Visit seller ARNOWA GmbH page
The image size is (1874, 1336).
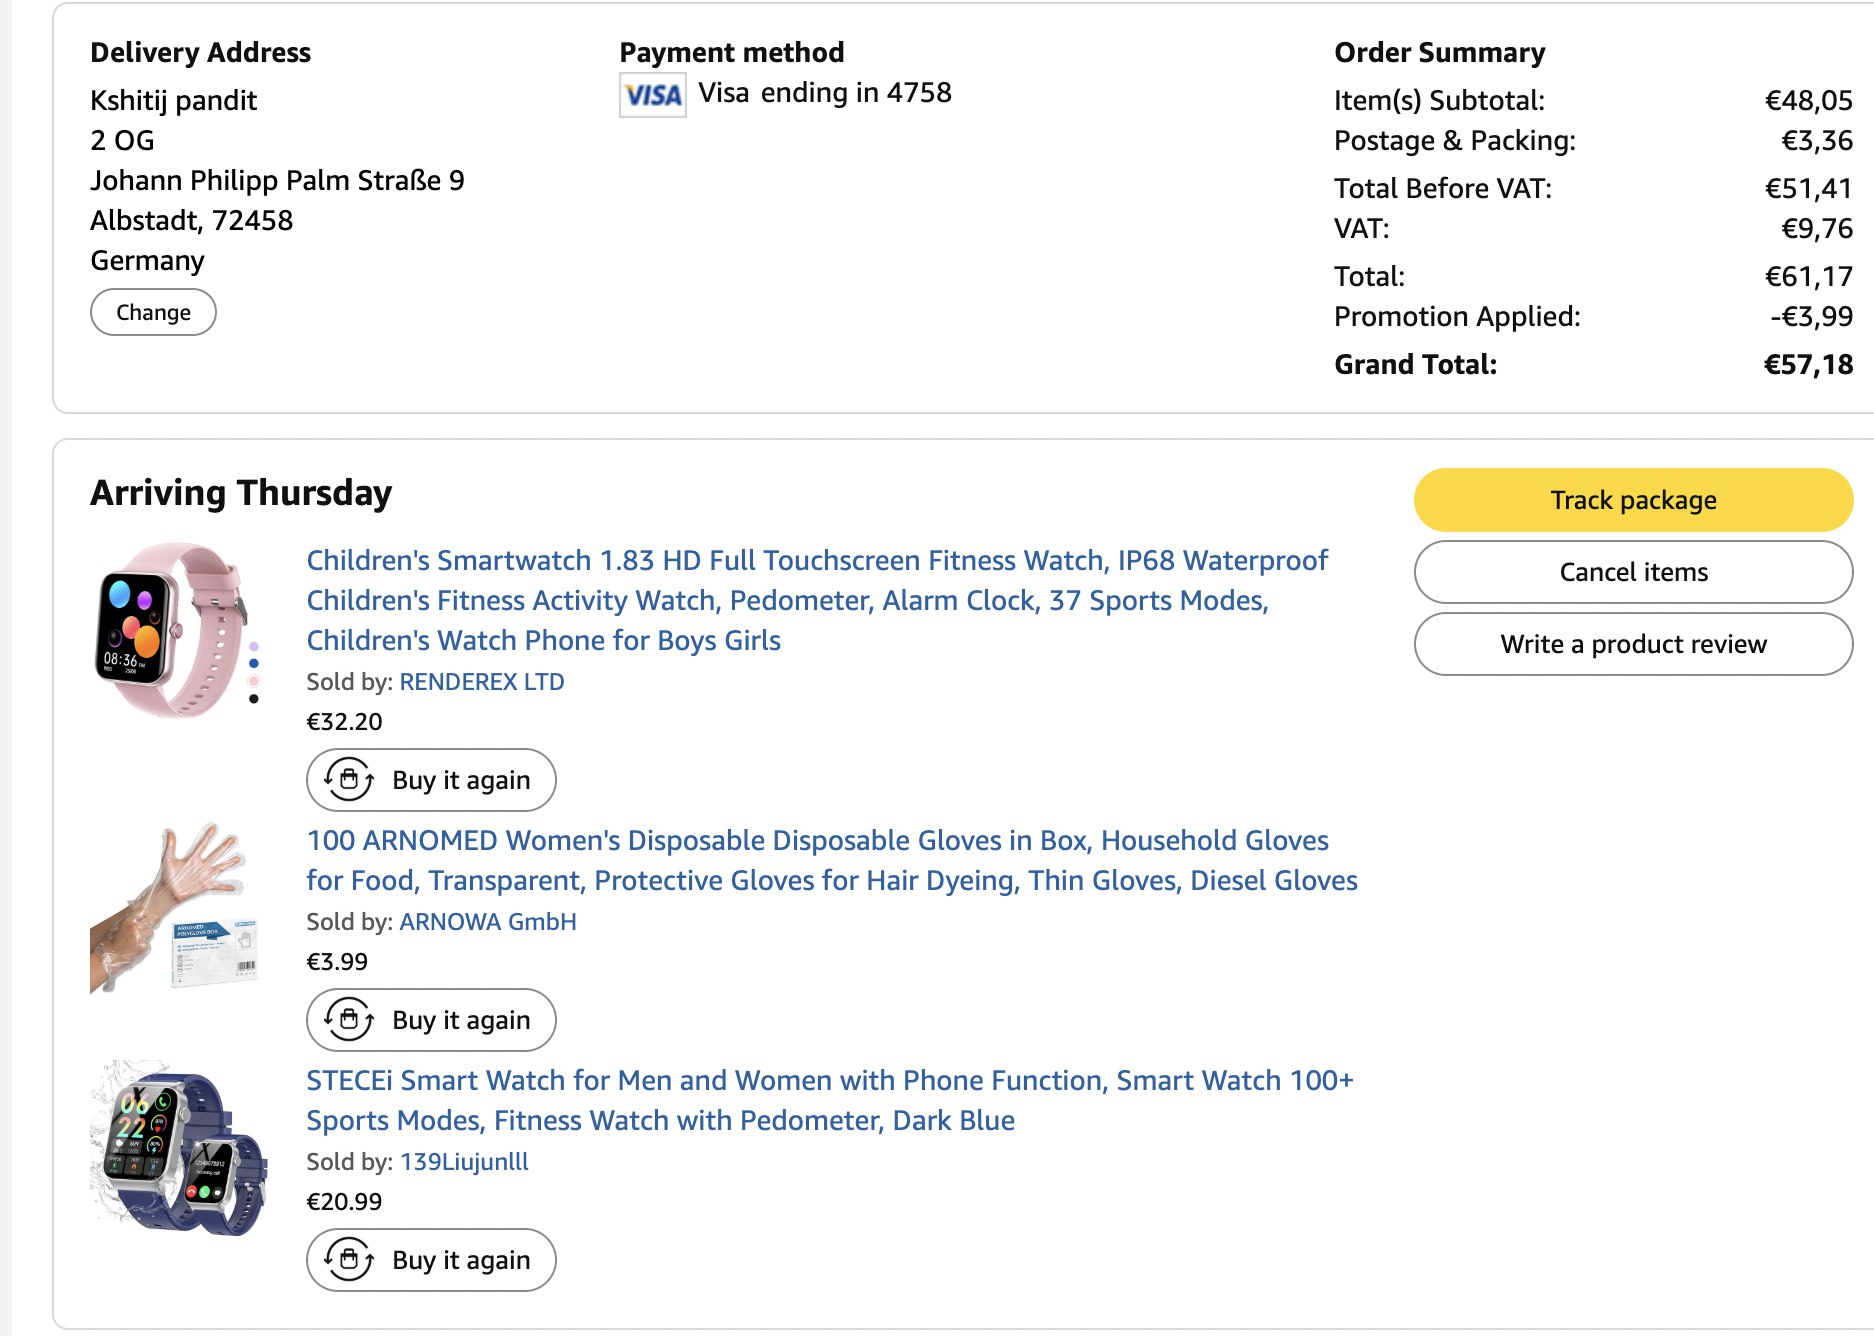pyautogui.click(x=488, y=922)
